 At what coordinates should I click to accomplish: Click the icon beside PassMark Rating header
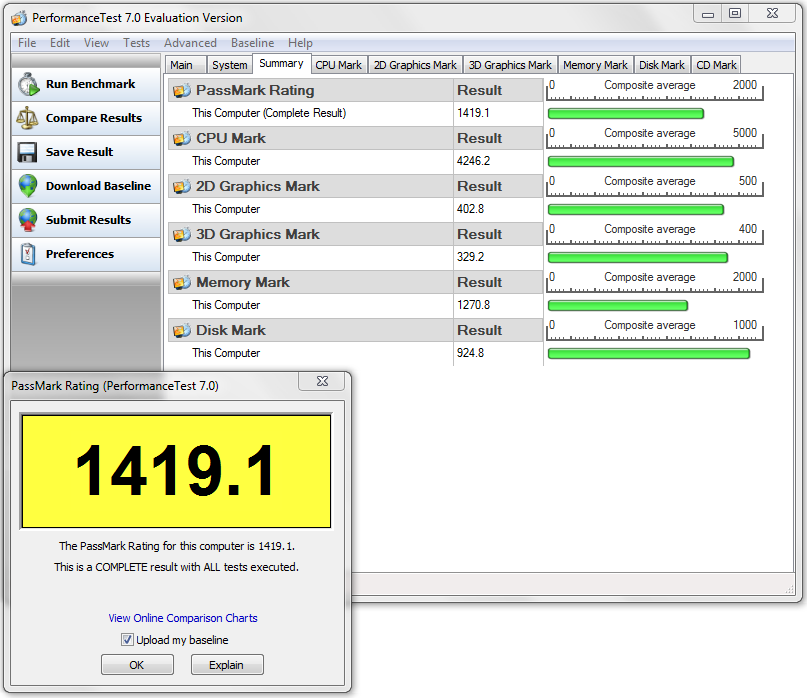(182, 91)
